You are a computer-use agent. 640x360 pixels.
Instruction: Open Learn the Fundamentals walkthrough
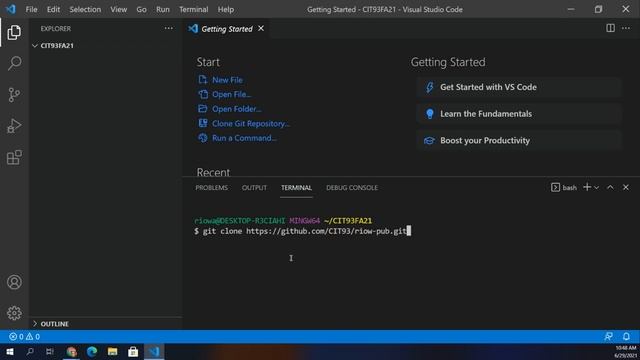(518, 114)
